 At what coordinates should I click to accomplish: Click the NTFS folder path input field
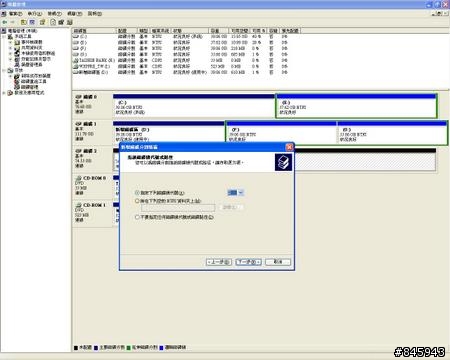pyautogui.click(x=178, y=208)
